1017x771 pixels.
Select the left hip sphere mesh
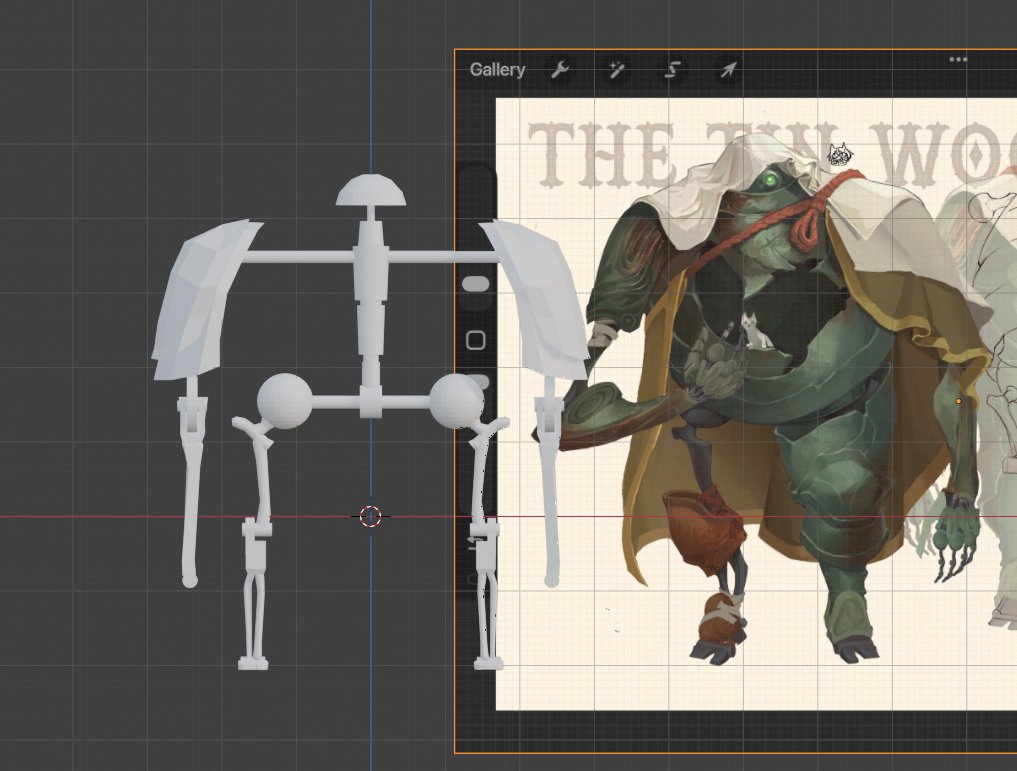[284, 401]
